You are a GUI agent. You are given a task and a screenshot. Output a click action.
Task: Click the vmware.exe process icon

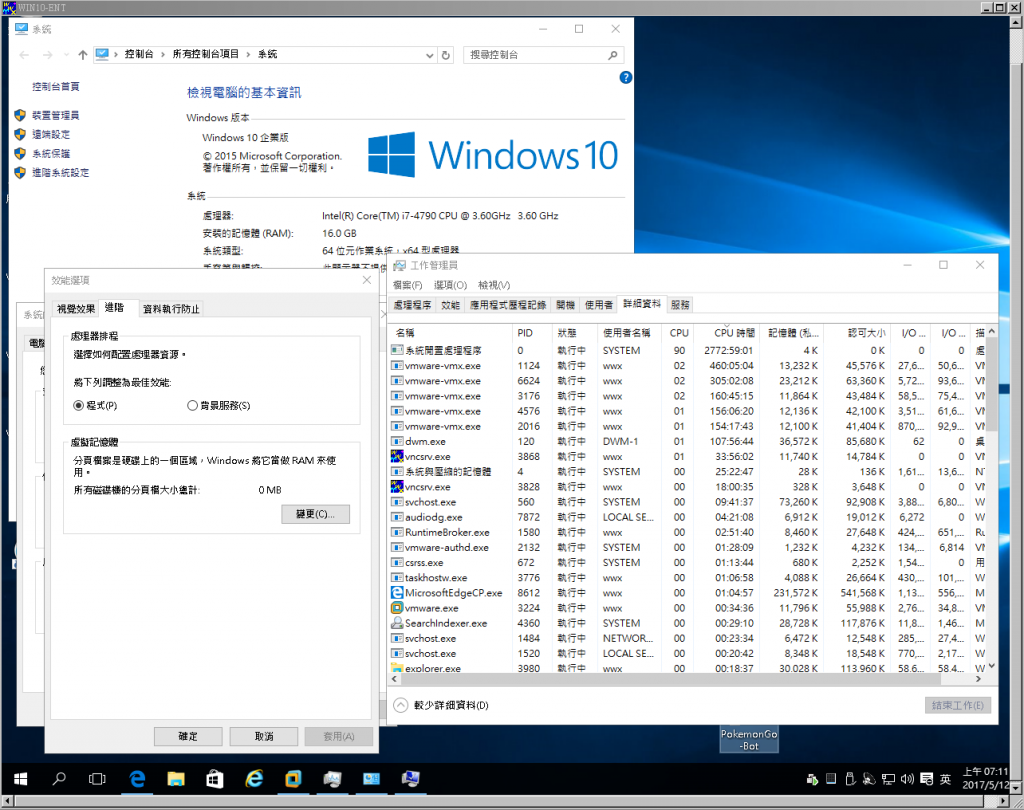[x=396, y=608]
